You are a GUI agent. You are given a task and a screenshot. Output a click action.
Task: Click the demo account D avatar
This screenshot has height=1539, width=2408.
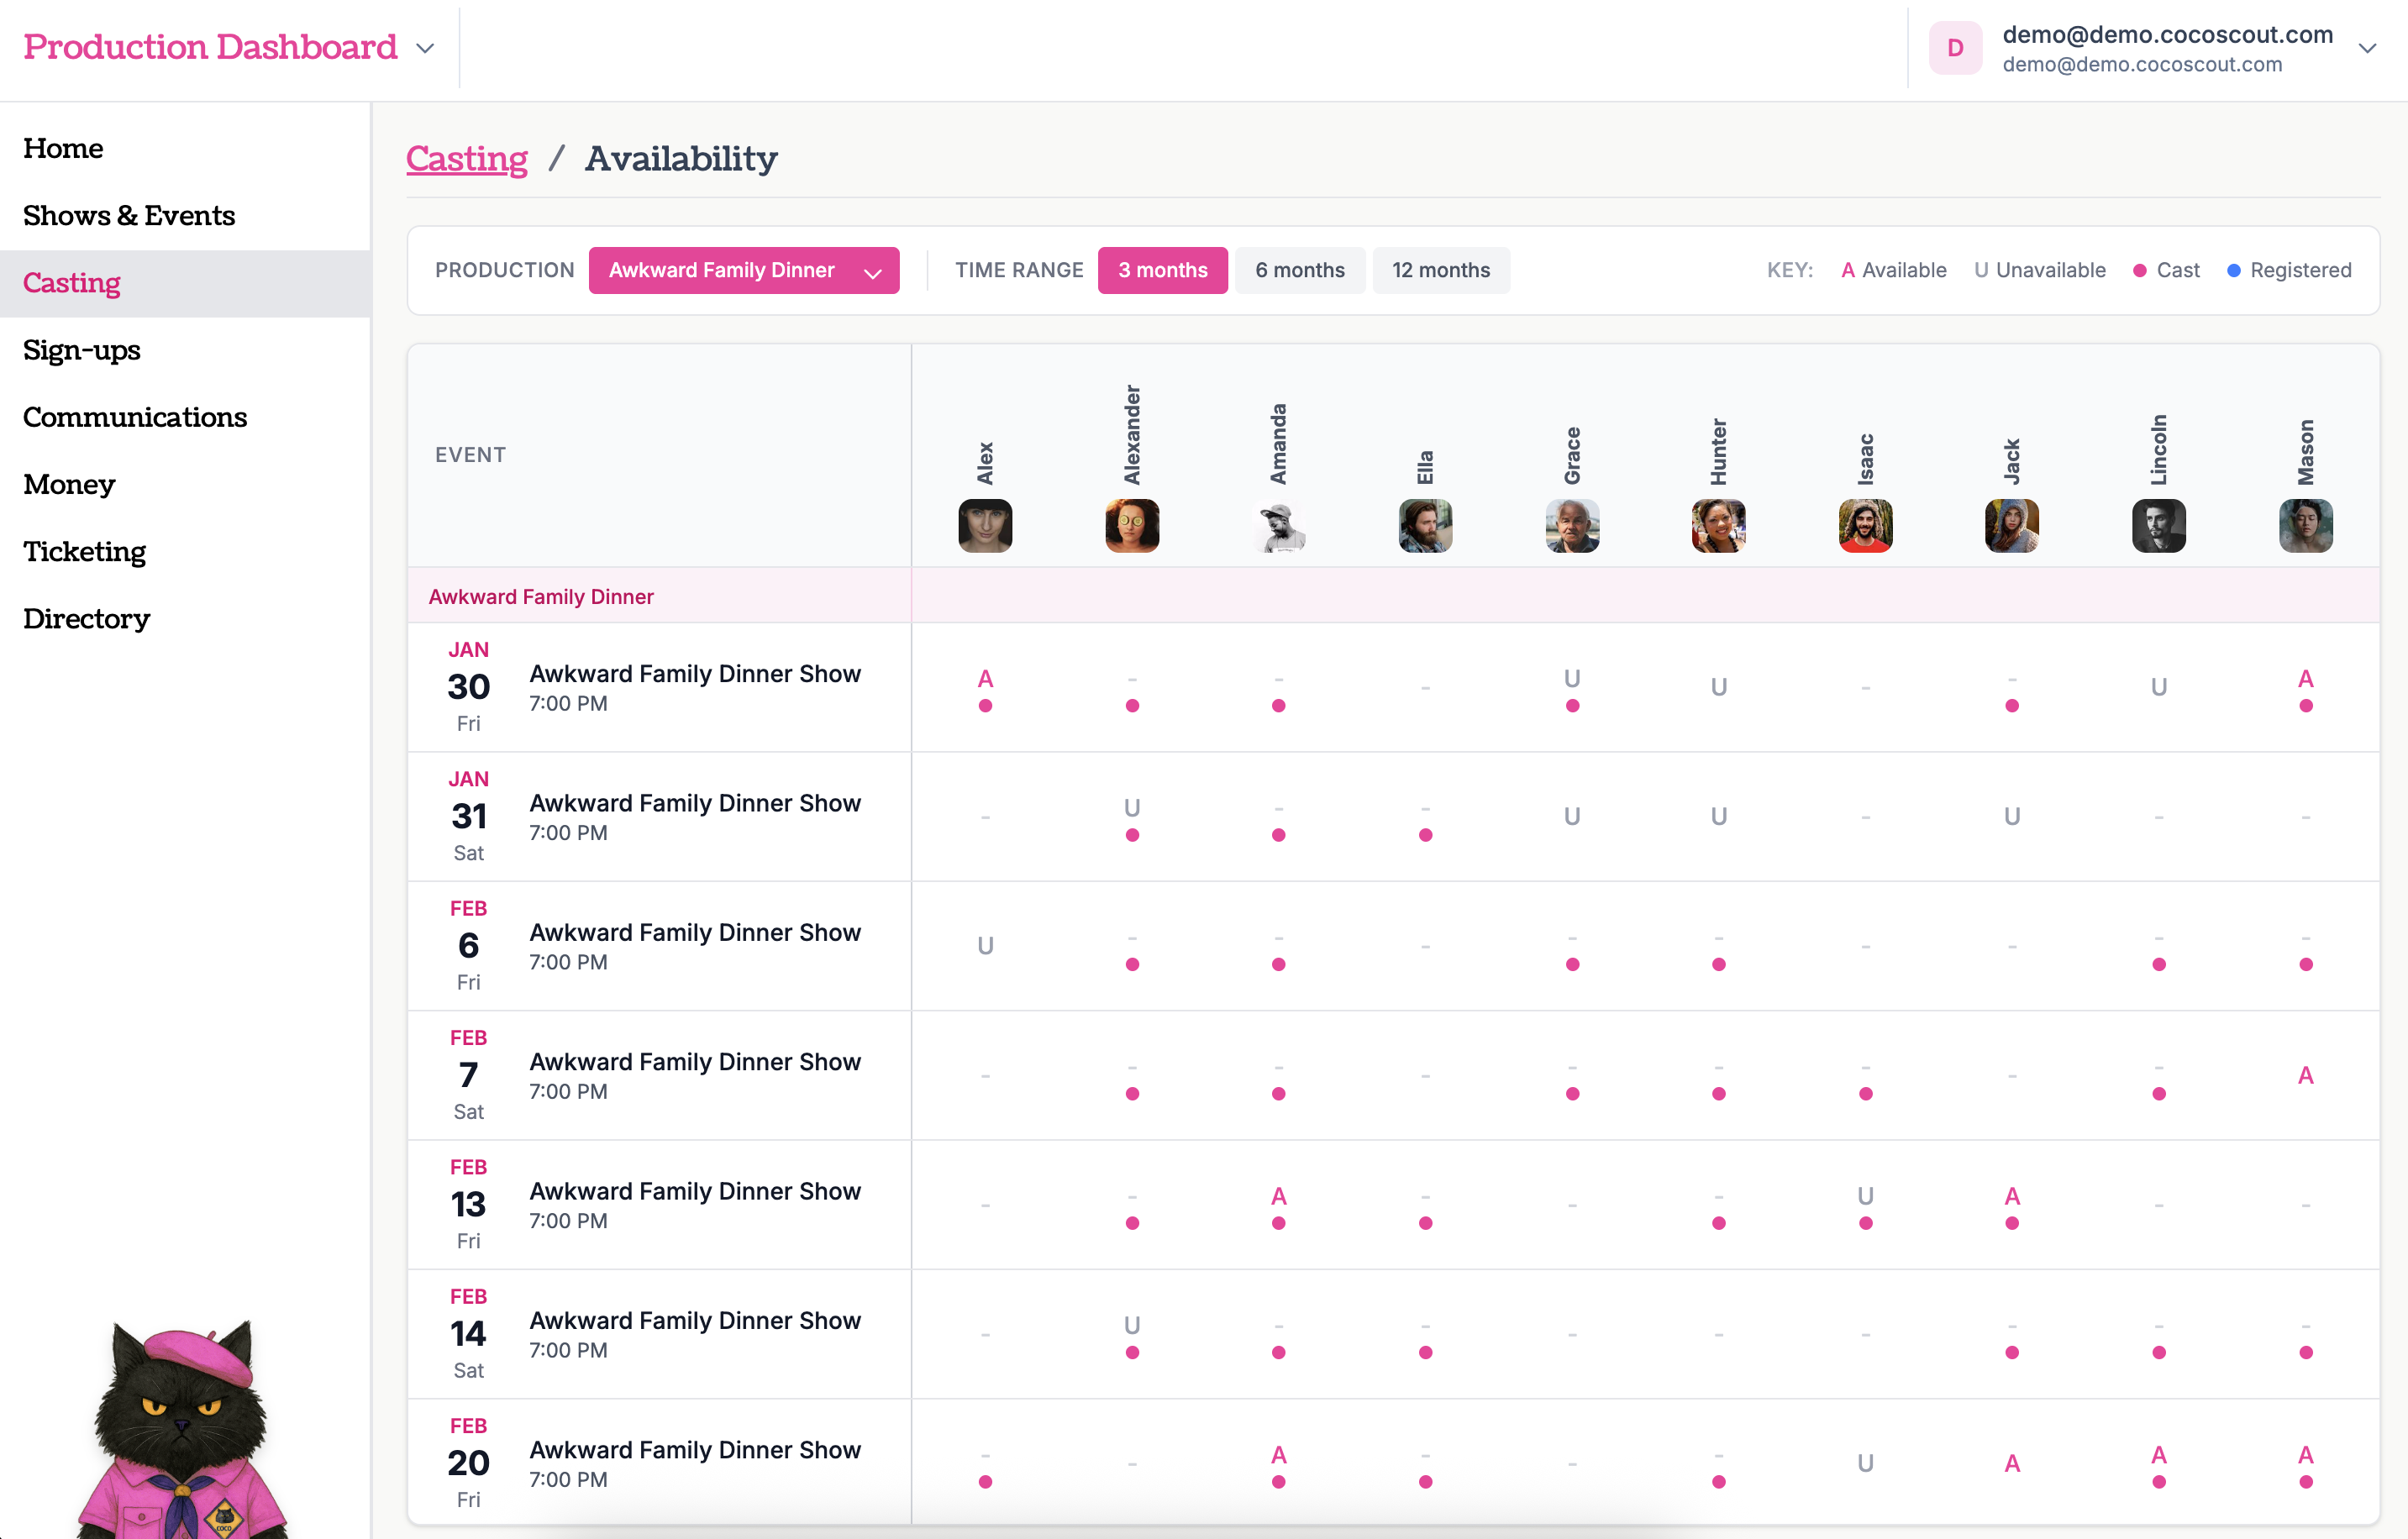pos(1955,47)
